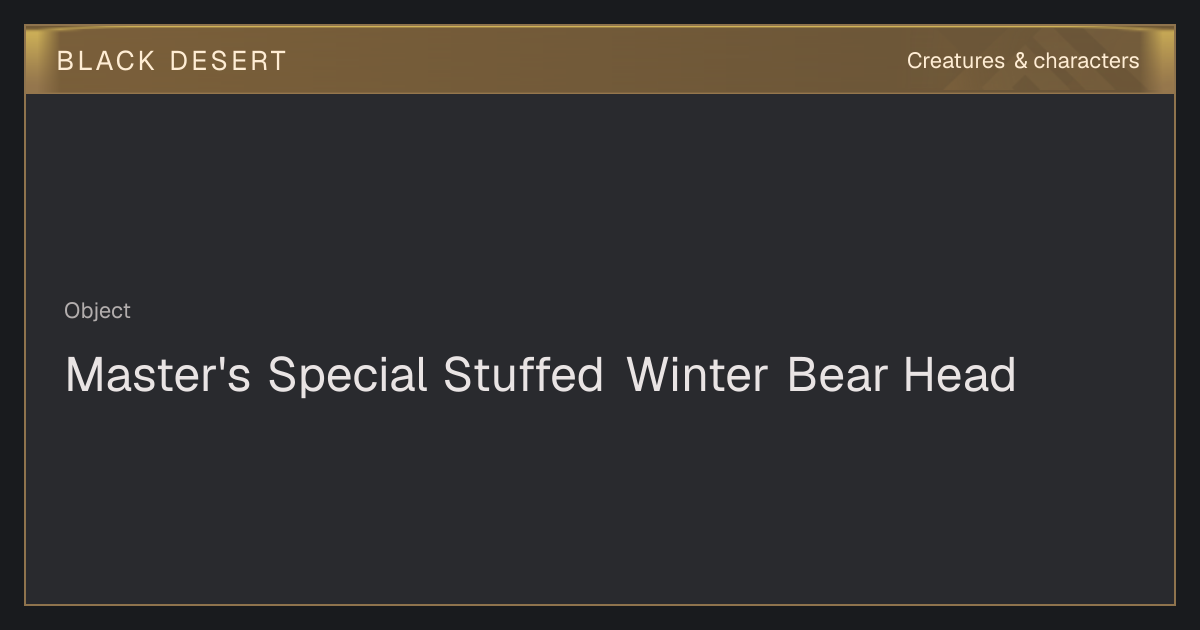The height and width of the screenshot is (630, 1200).
Task: Click the Master's Special Stuffed Winter Bear Head title
Action: tap(540, 375)
